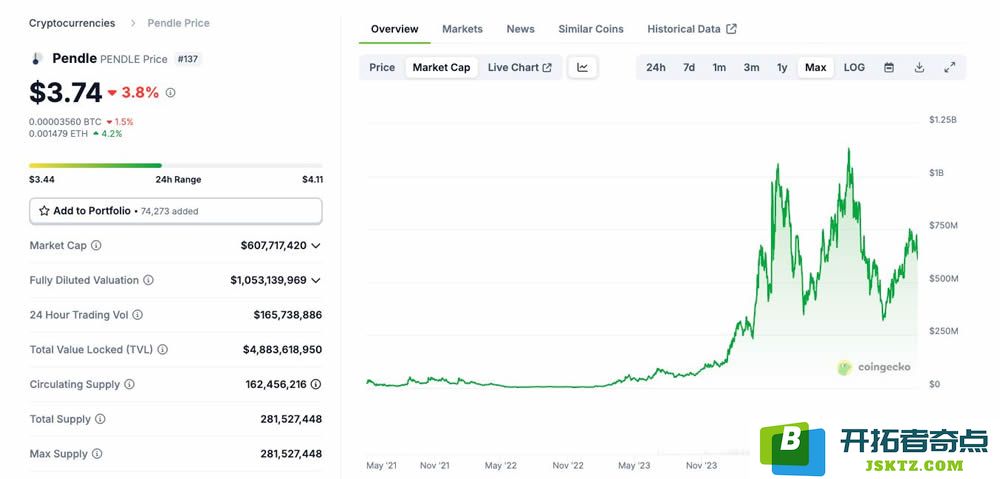The height and width of the screenshot is (479, 1000).
Task: Open the calendar date range picker
Action: pyautogui.click(x=889, y=67)
